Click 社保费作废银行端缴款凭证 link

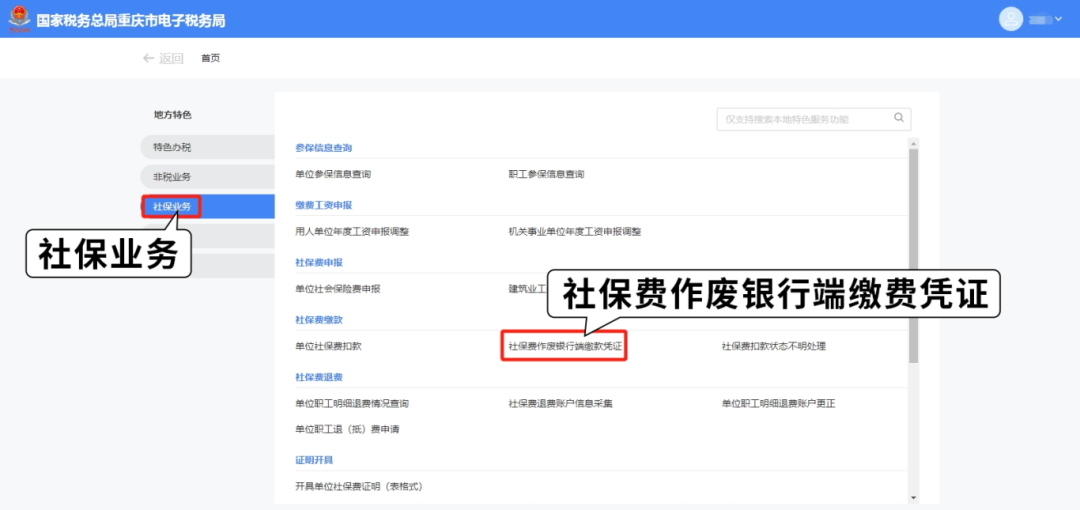(x=565, y=346)
